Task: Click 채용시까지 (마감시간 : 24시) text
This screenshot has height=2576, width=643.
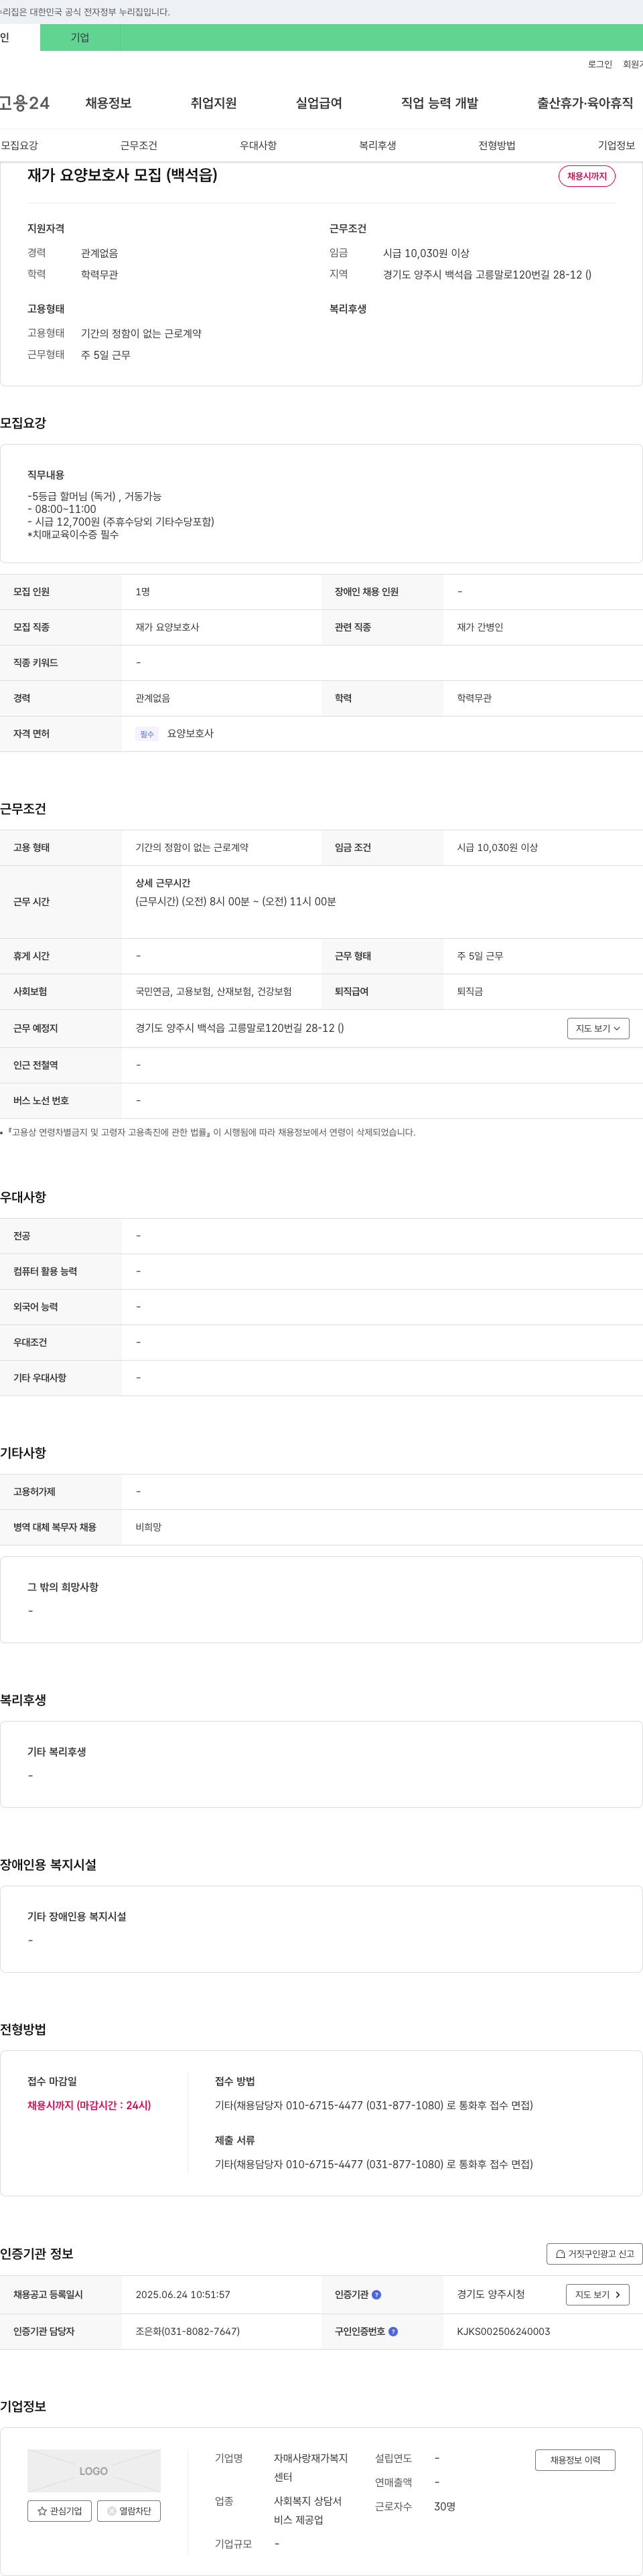Action: (x=89, y=2105)
